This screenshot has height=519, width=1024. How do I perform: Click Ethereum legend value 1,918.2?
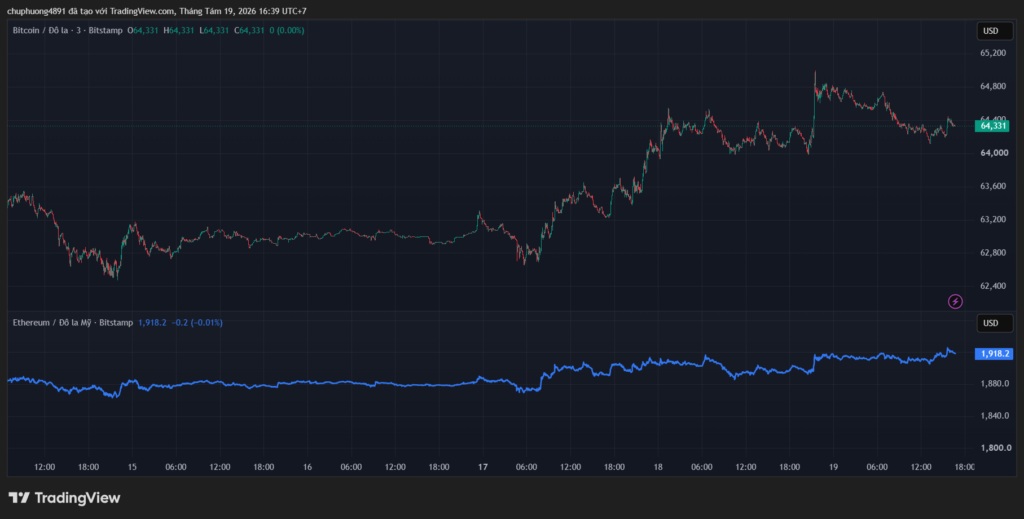[x=152, y=322]
